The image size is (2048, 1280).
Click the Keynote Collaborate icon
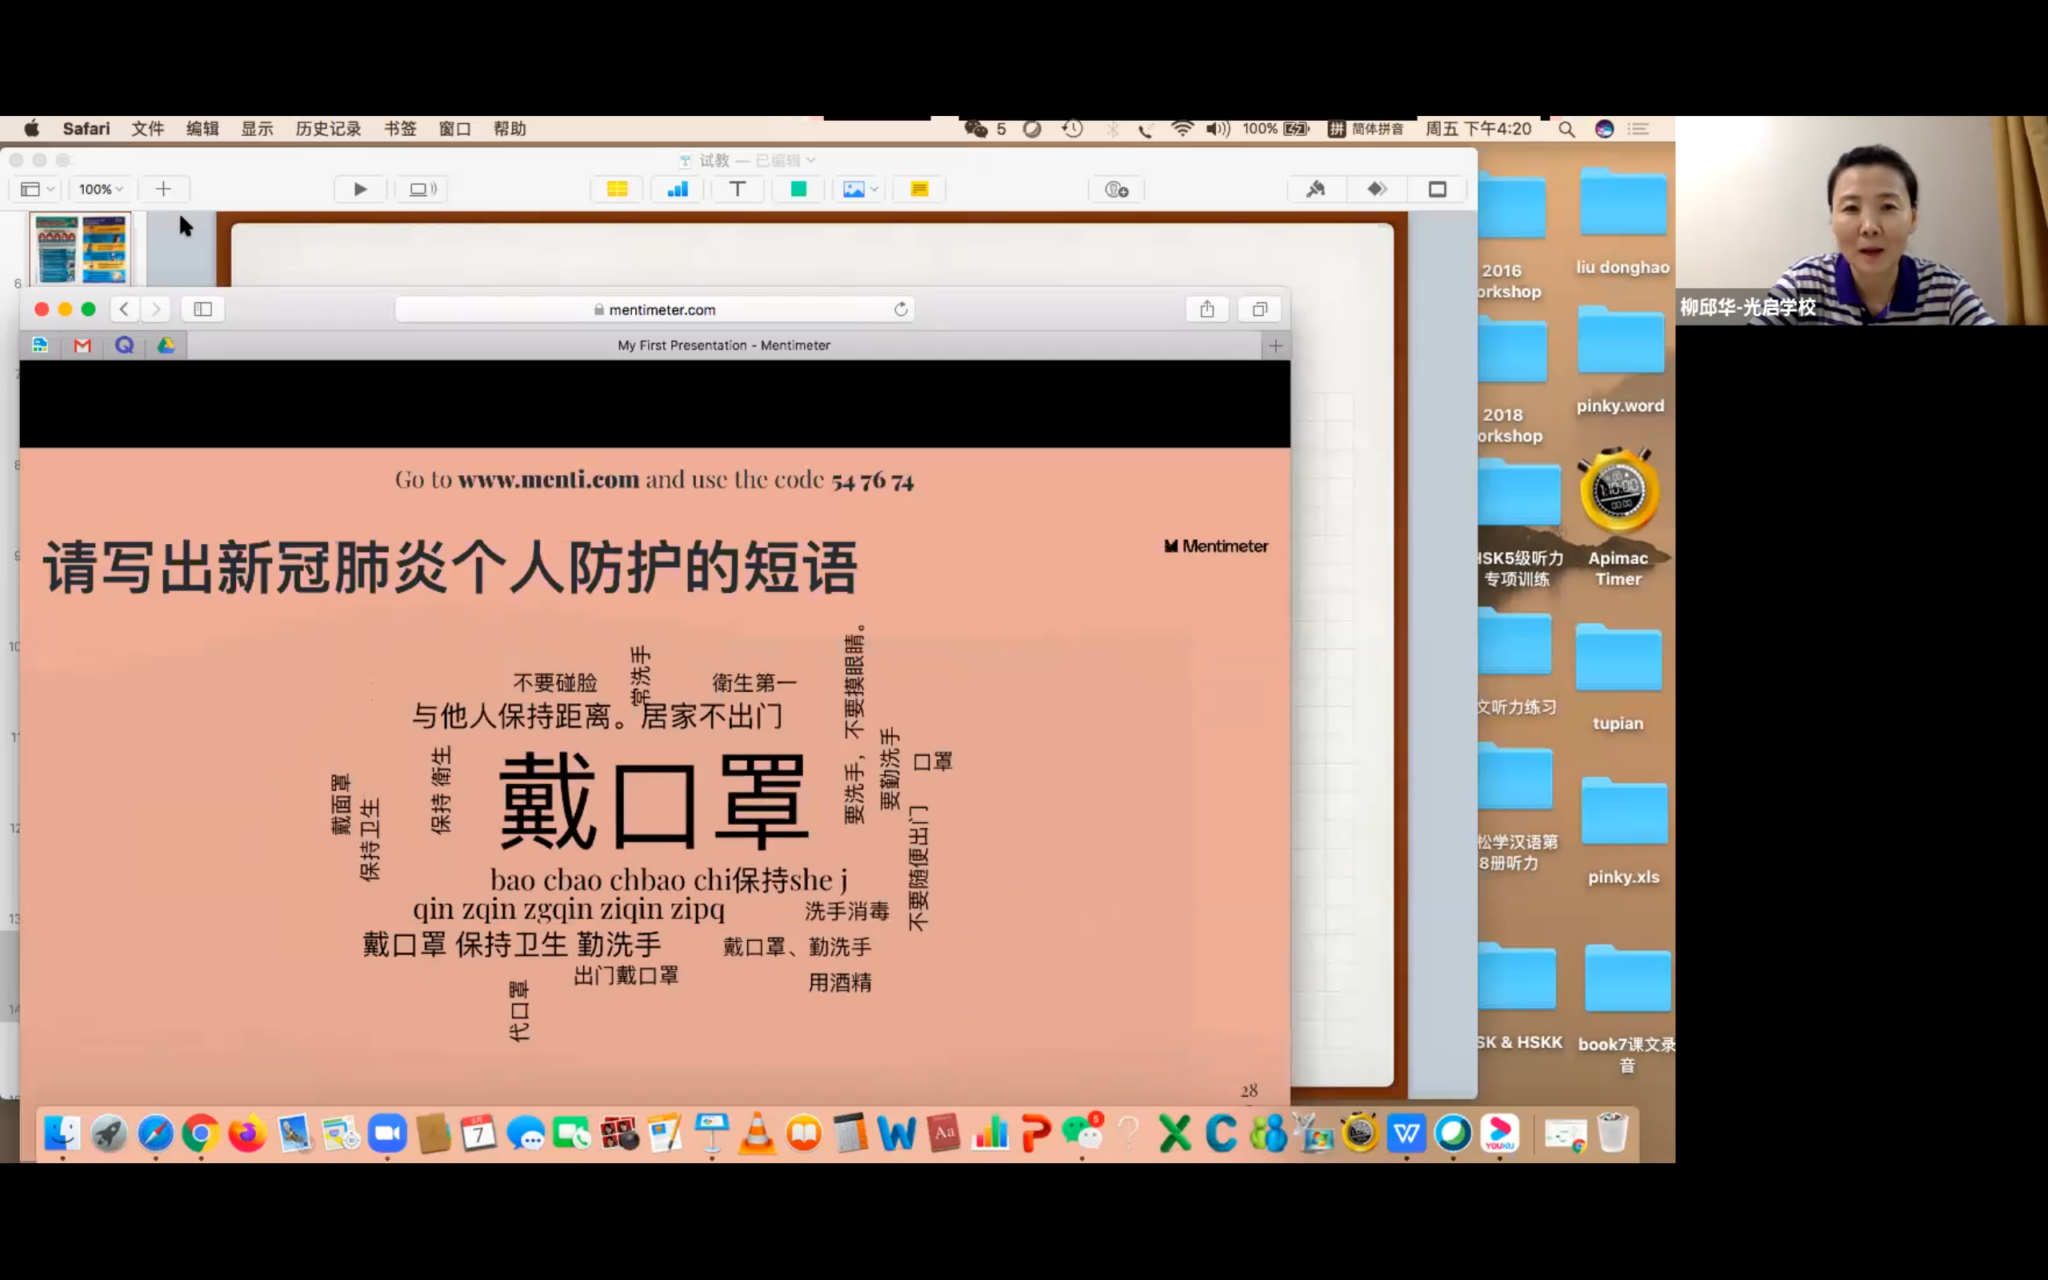[1116, 189]
